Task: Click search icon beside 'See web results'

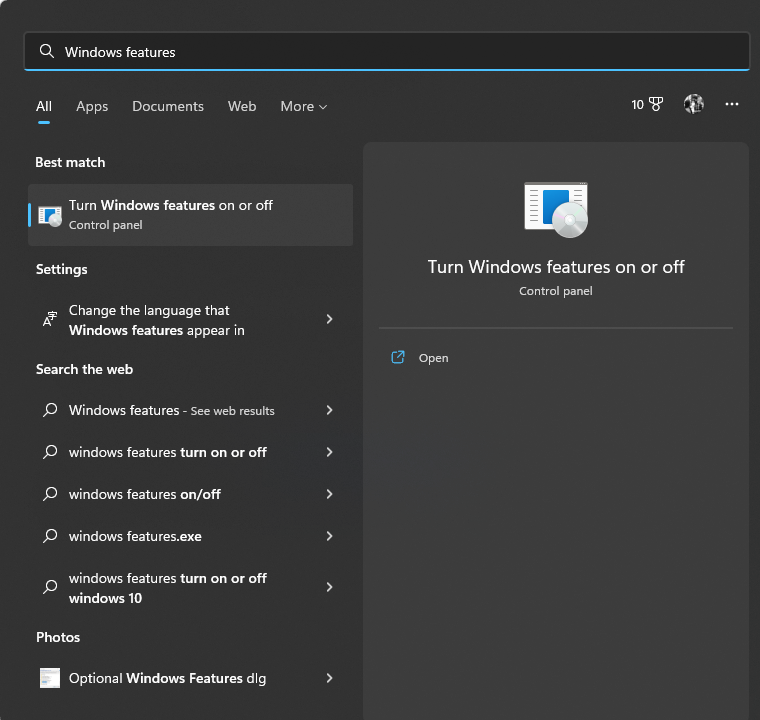Action: click(x=50, y=410)
